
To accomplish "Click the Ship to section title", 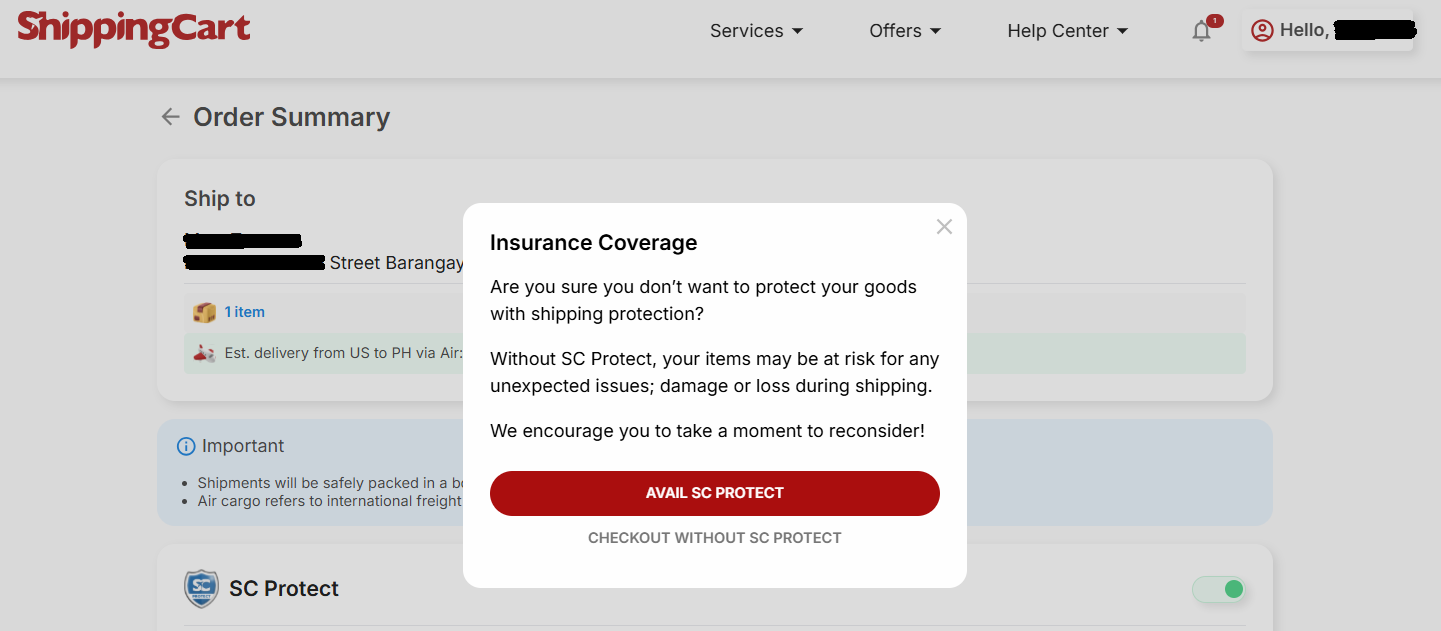I will 220,199.
